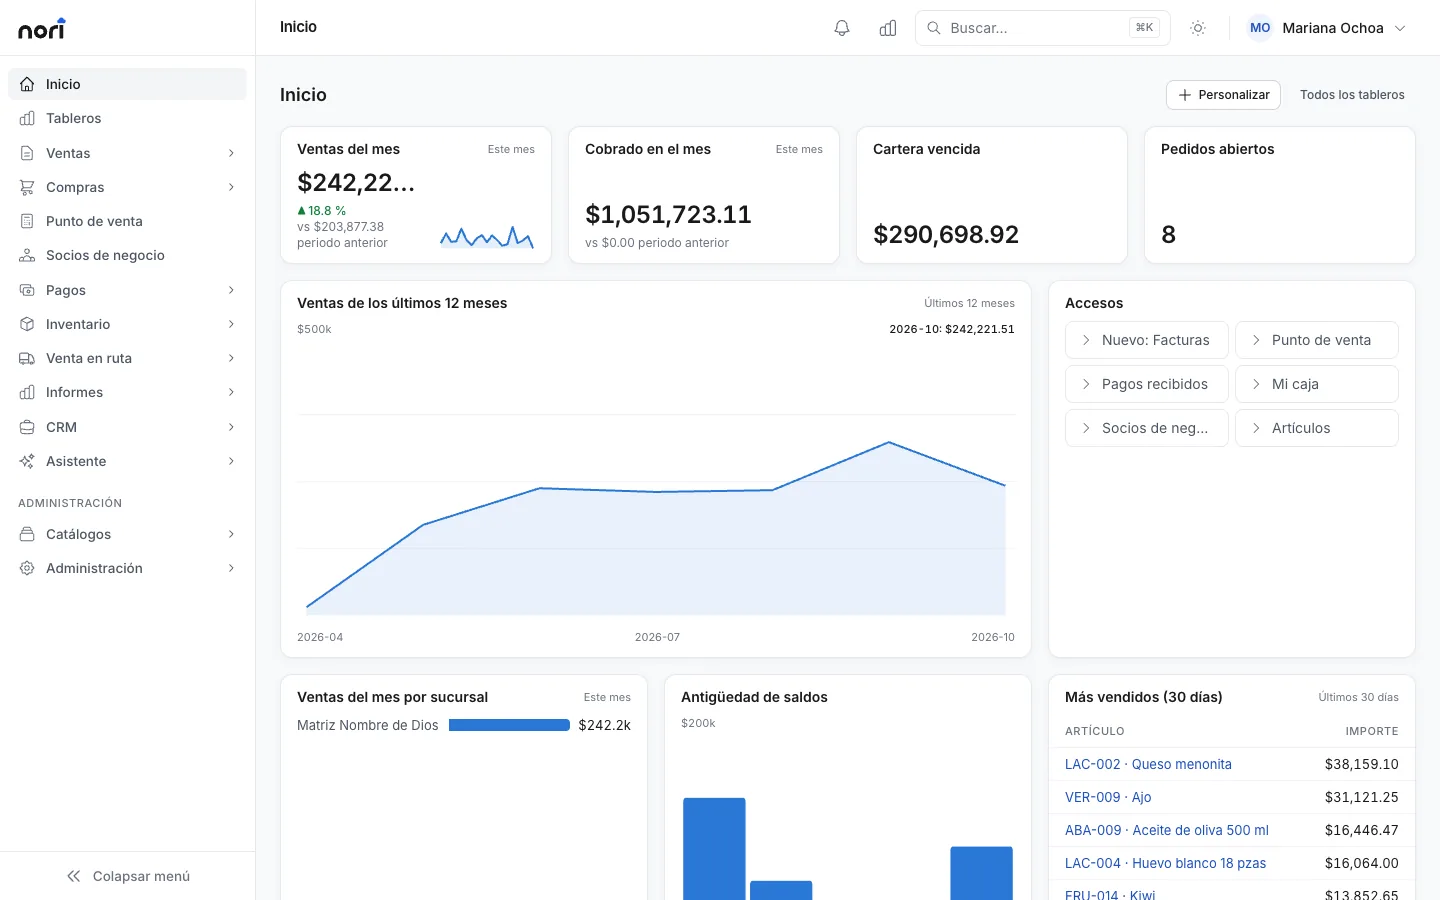Click the nori logo
This screenshot has width=1440, height=900.
(x=42, y=28)
